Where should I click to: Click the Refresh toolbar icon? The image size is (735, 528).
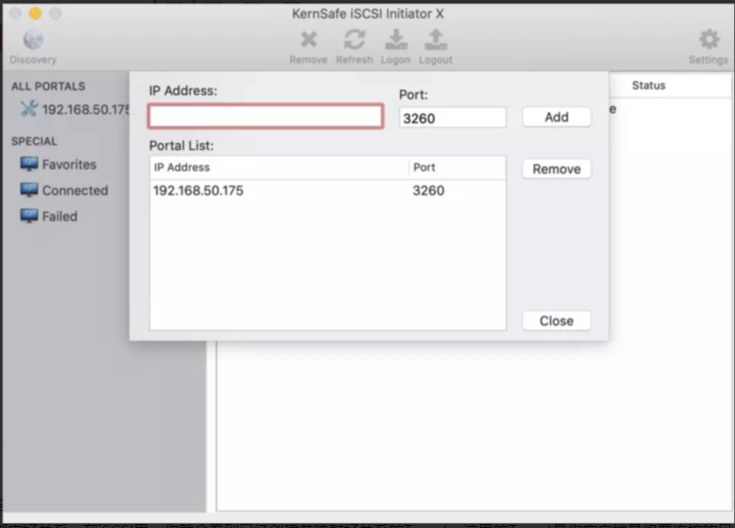354,39
